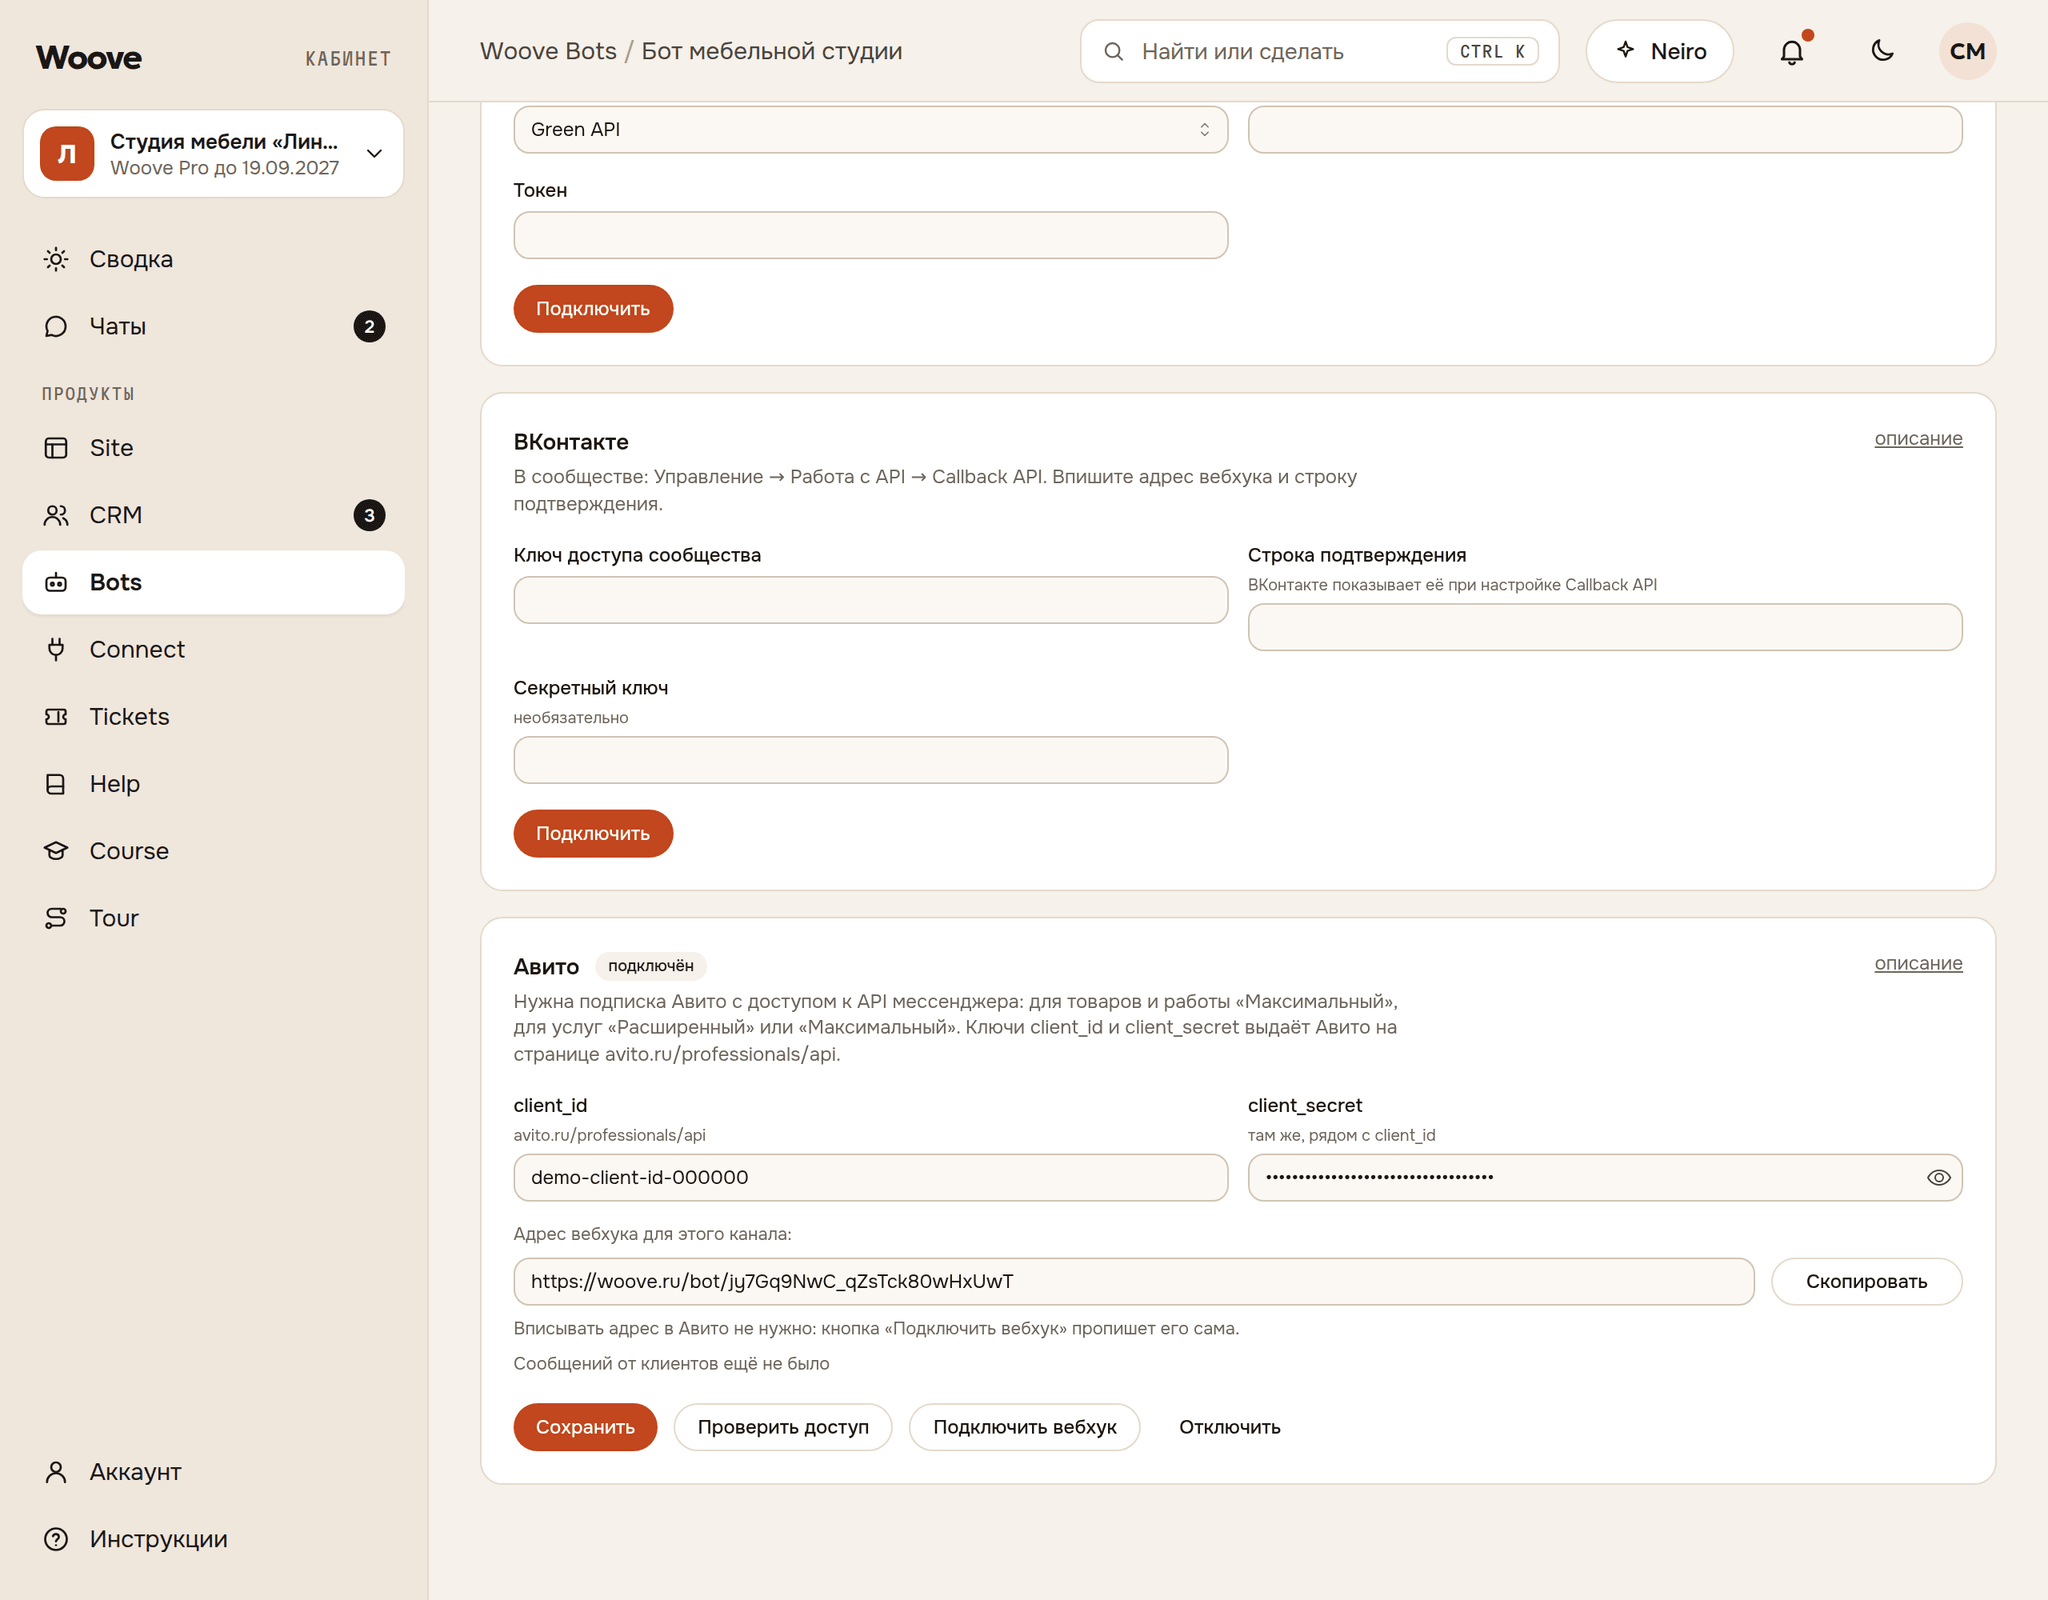Click the Скопировать button
Screen dimensions: 2048x1600
tap(1866, 1281)
